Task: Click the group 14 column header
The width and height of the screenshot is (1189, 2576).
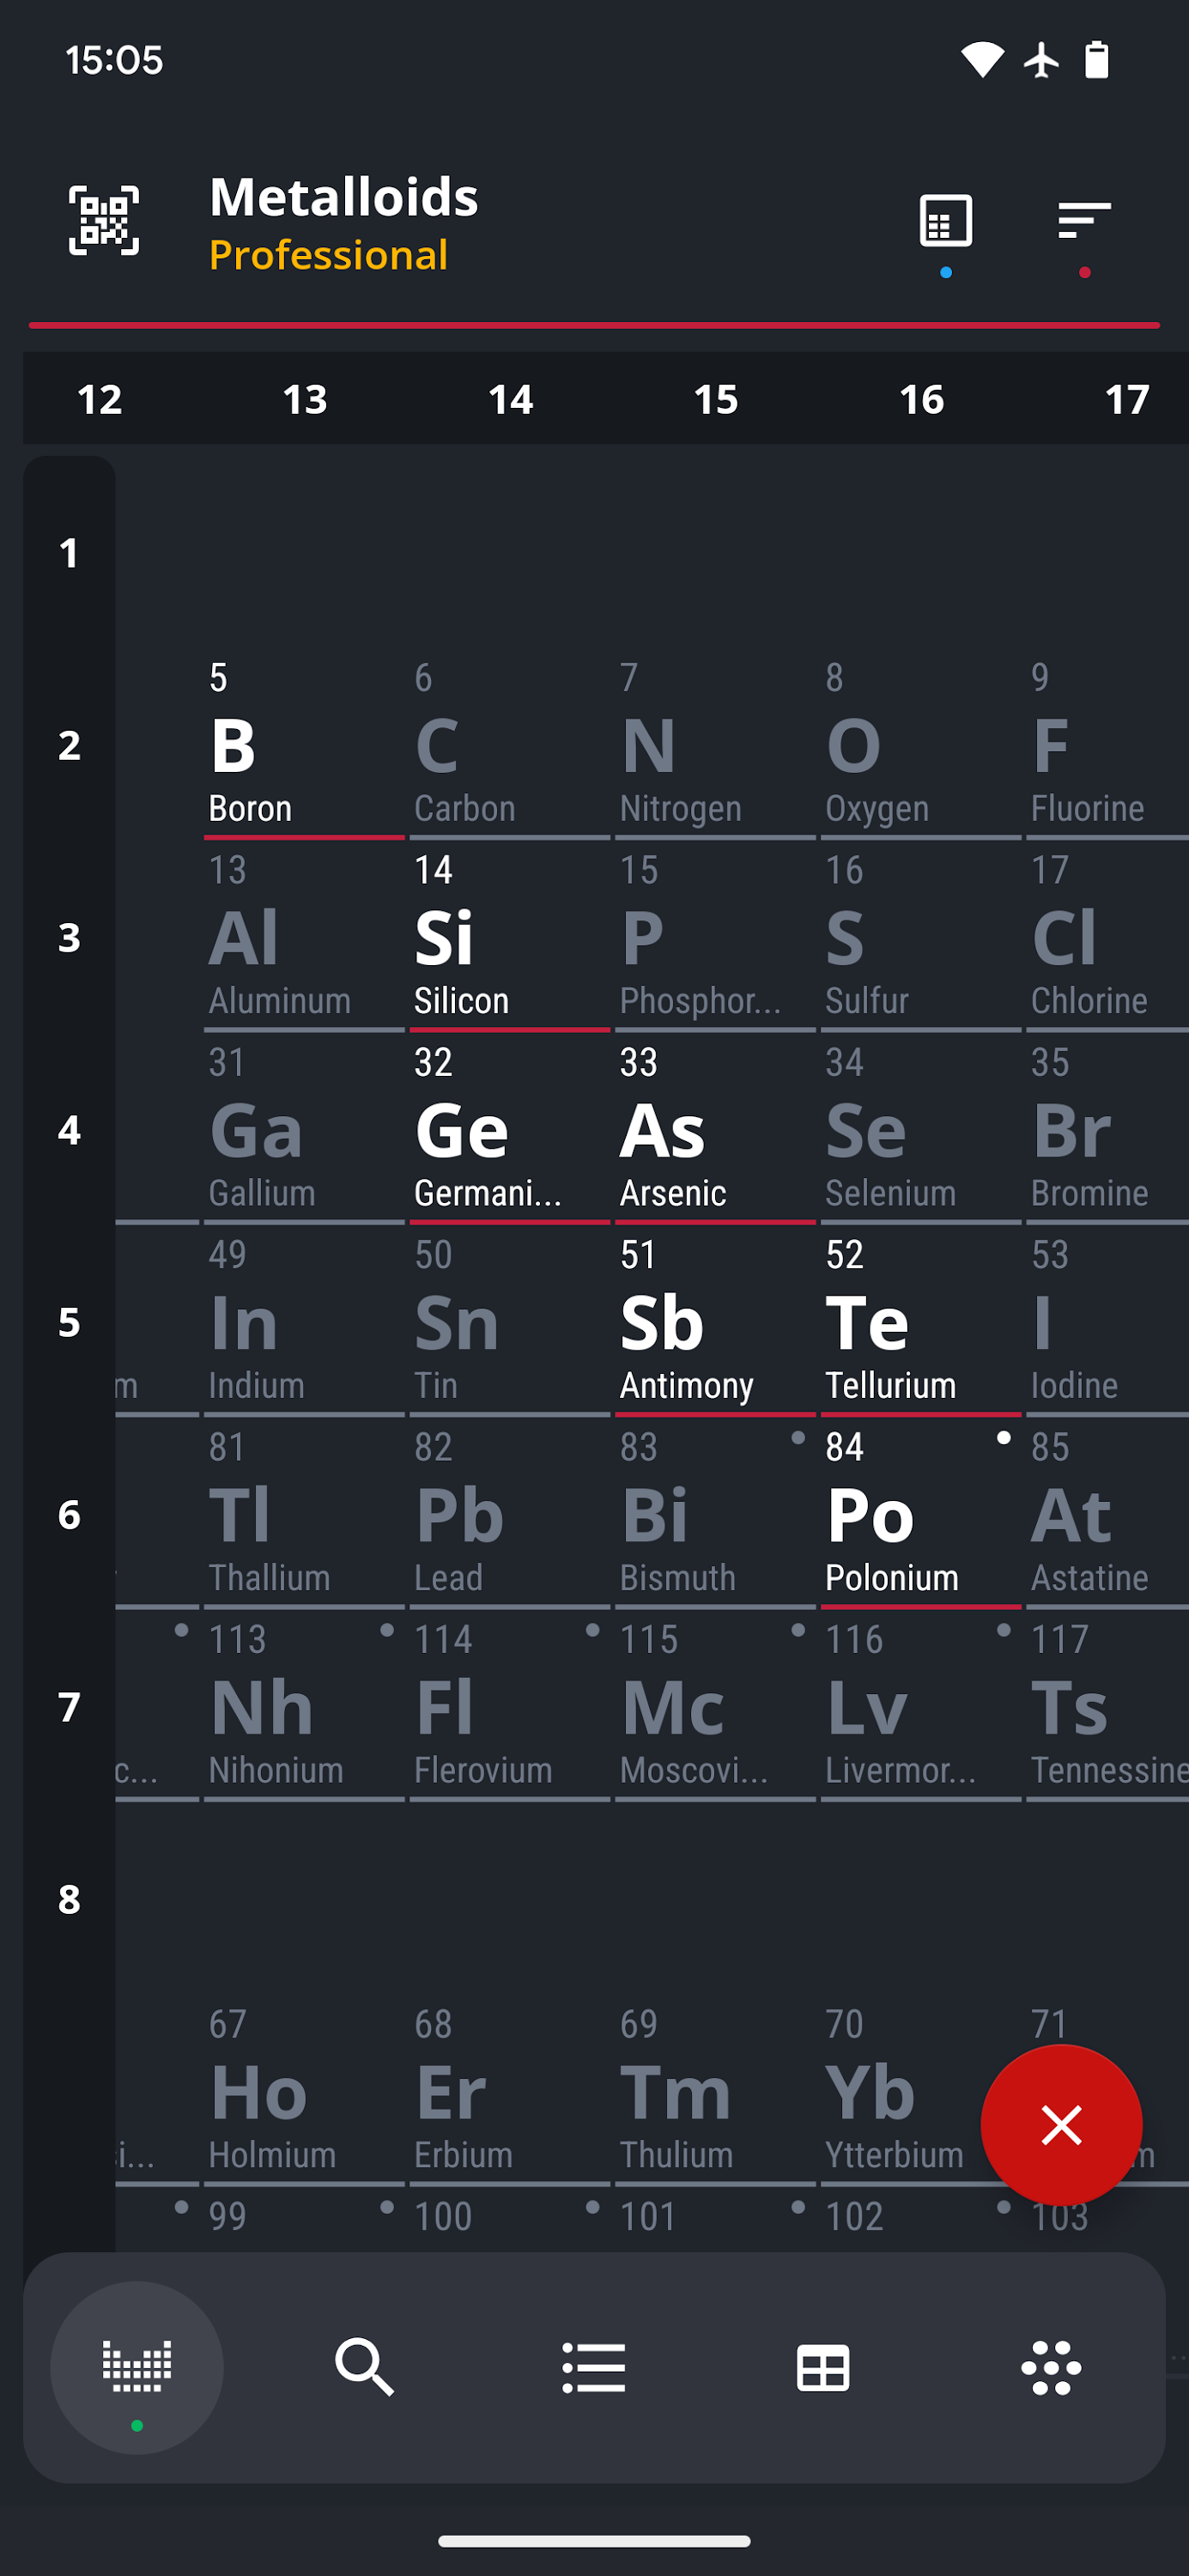Action: click(510, 398)
